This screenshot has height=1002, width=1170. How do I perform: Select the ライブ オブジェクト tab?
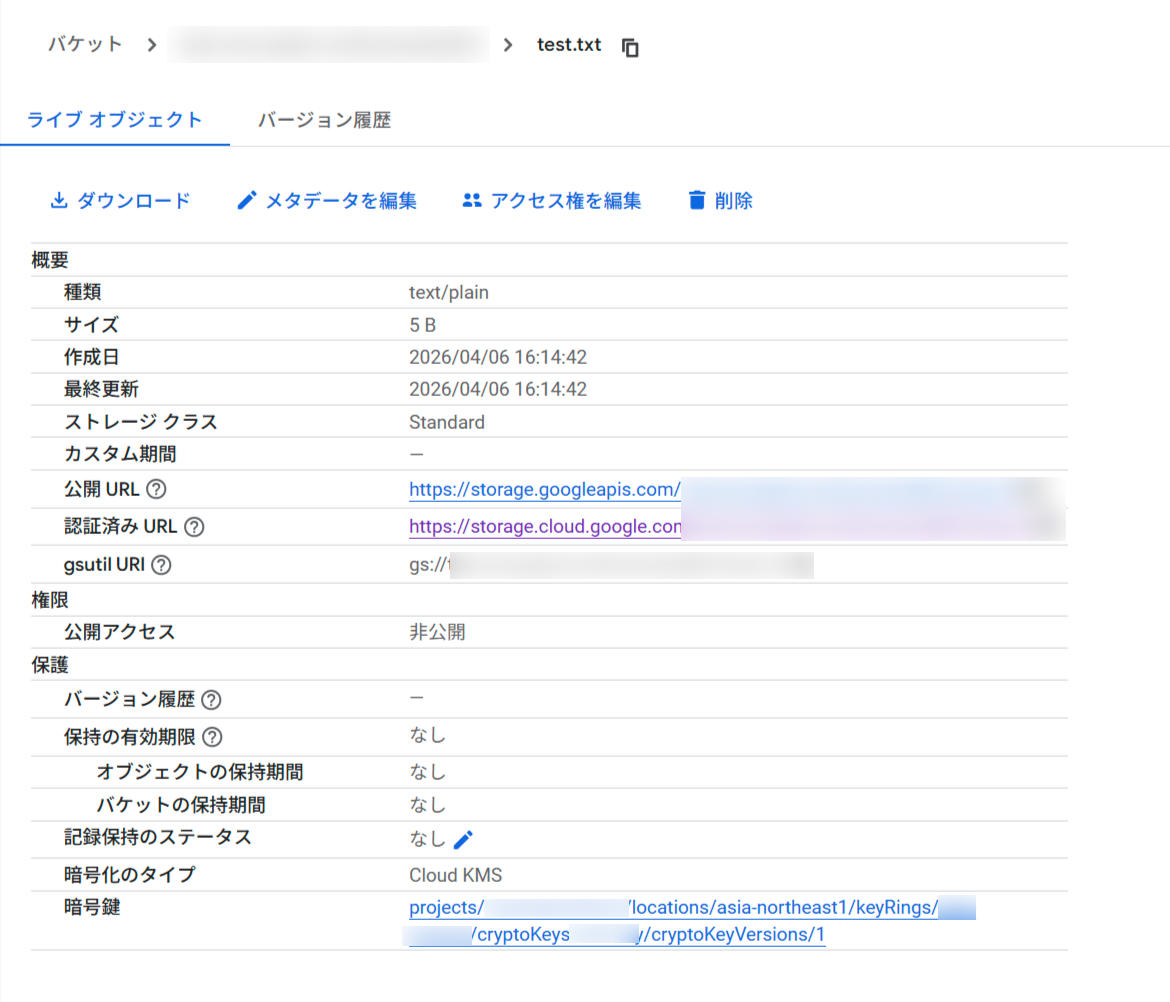(113, 119)
